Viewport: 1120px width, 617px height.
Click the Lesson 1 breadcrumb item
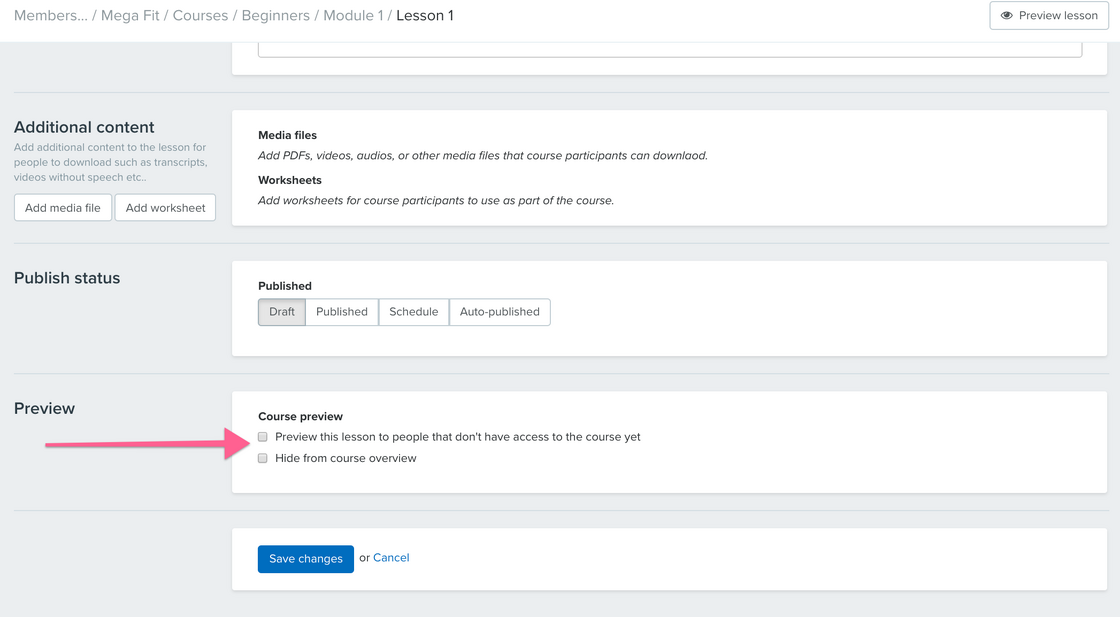pos(425,16)
